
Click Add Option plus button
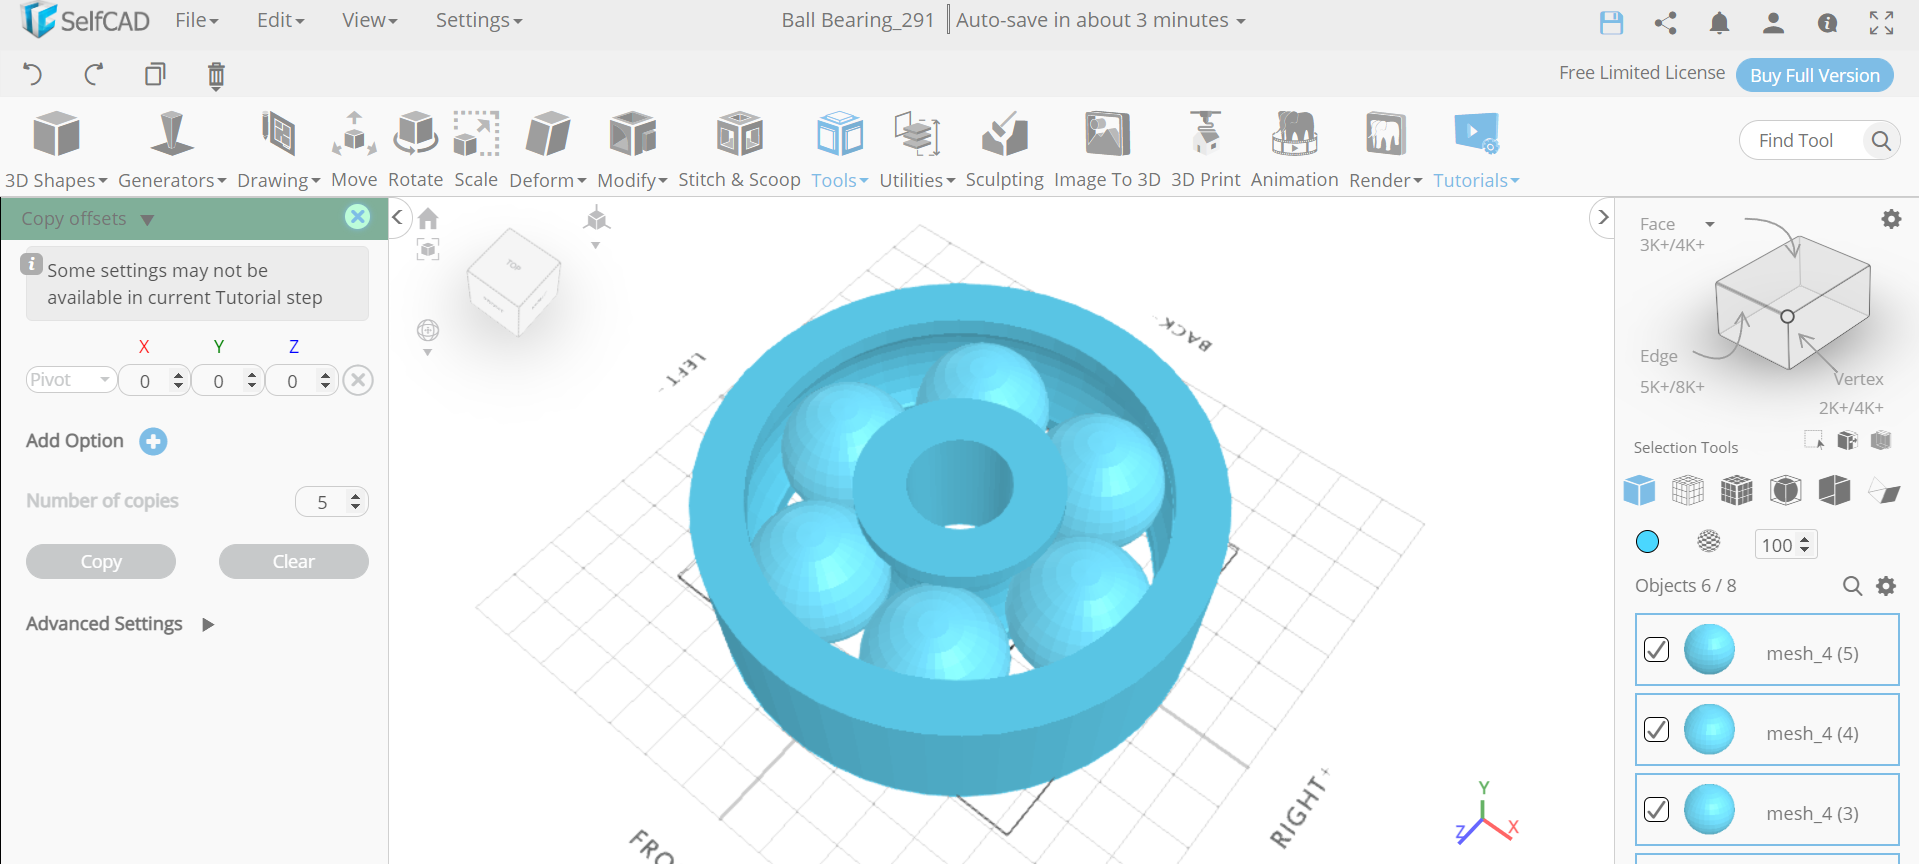(x=153, y=441)
